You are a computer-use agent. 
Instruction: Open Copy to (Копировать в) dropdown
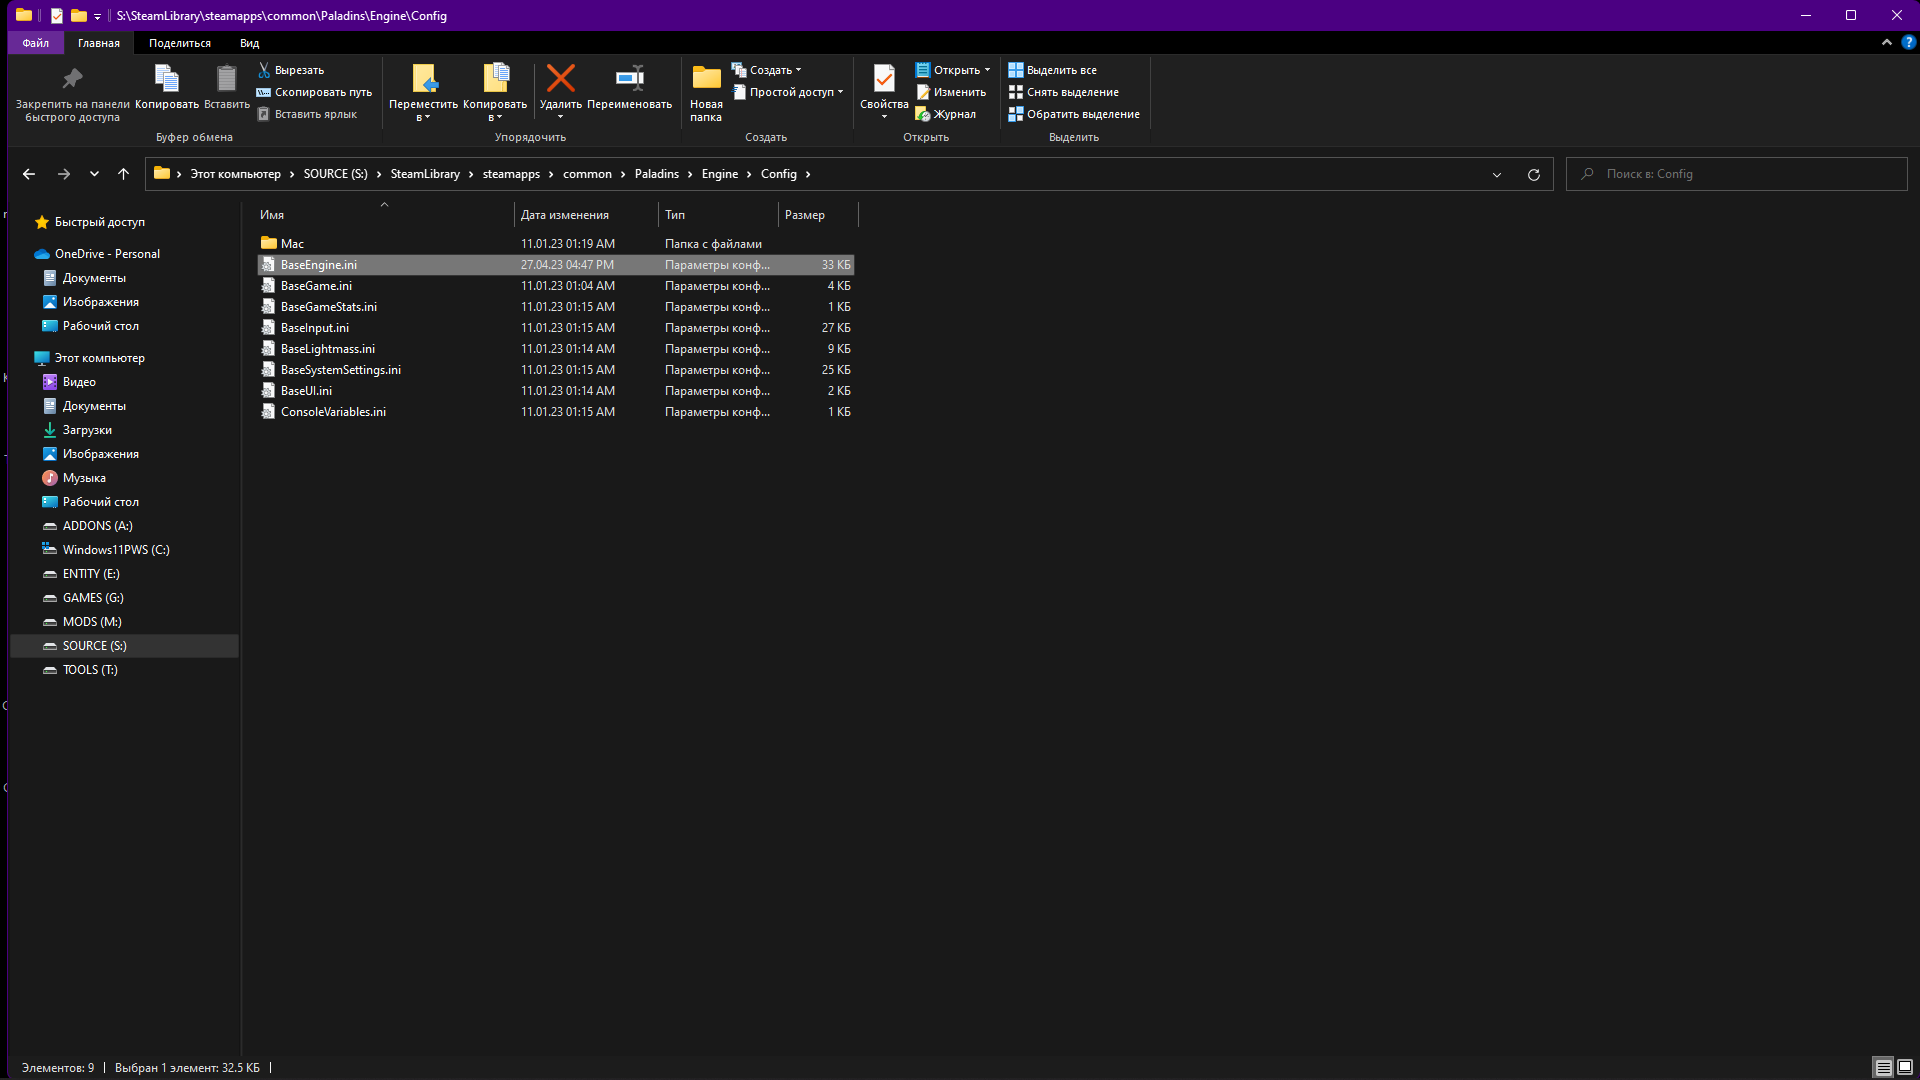(495, 92)
